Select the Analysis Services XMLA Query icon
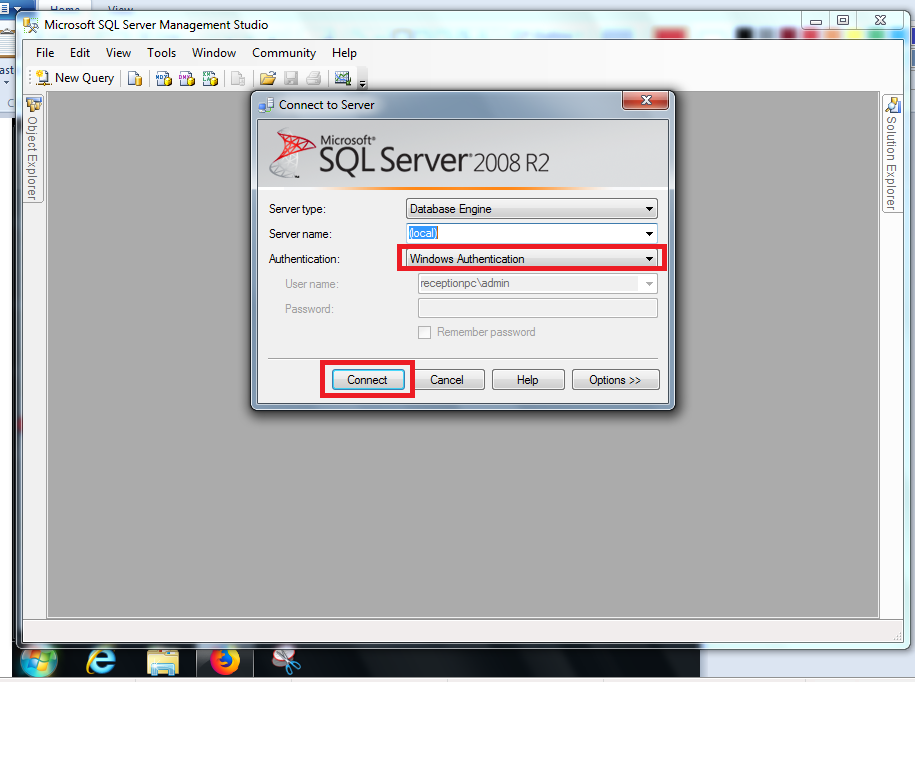This screenshot has height=768, width=915. click(x=210, y=78)
